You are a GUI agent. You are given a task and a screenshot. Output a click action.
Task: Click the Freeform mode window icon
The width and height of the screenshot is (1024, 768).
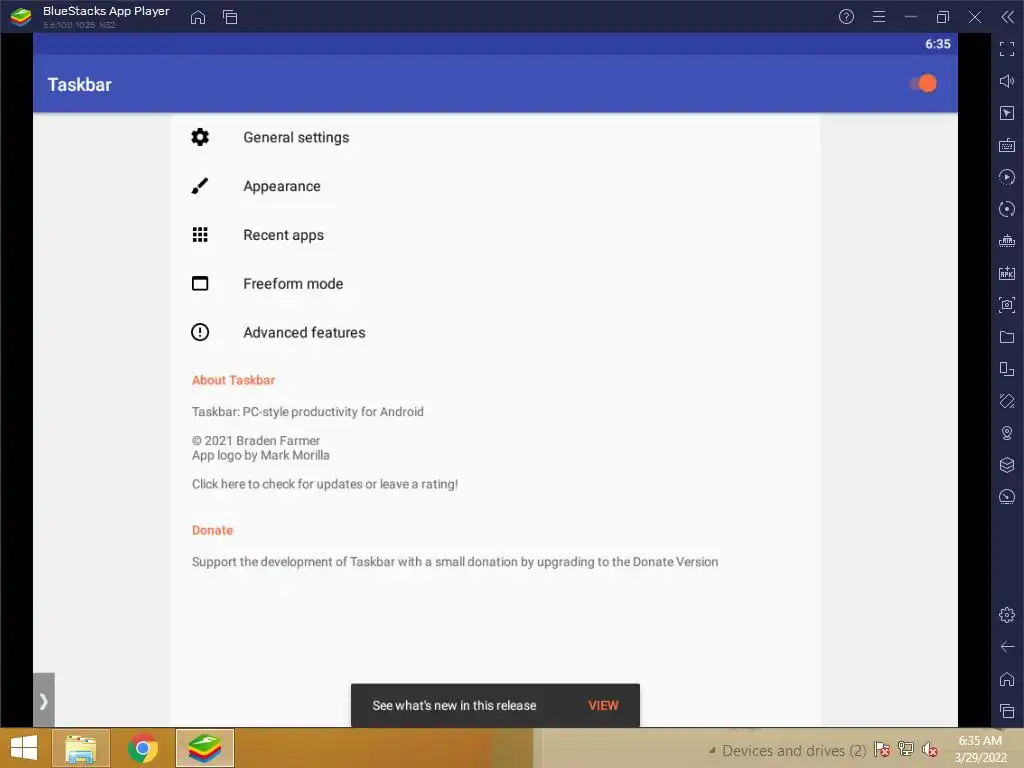tap(200, 283)
